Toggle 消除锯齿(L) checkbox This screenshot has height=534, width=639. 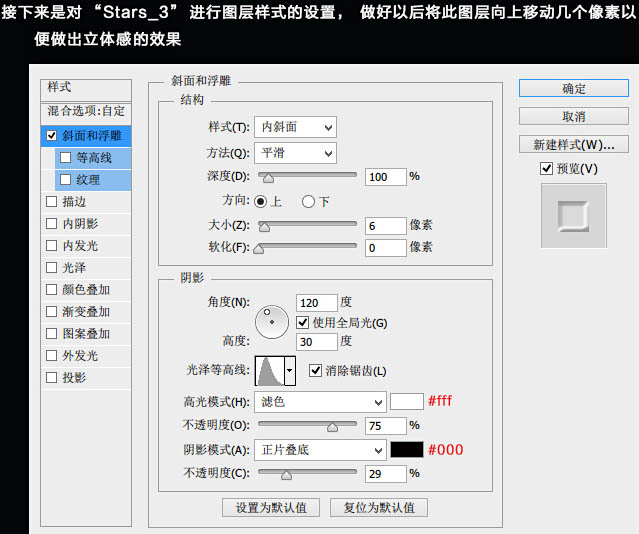315,371
